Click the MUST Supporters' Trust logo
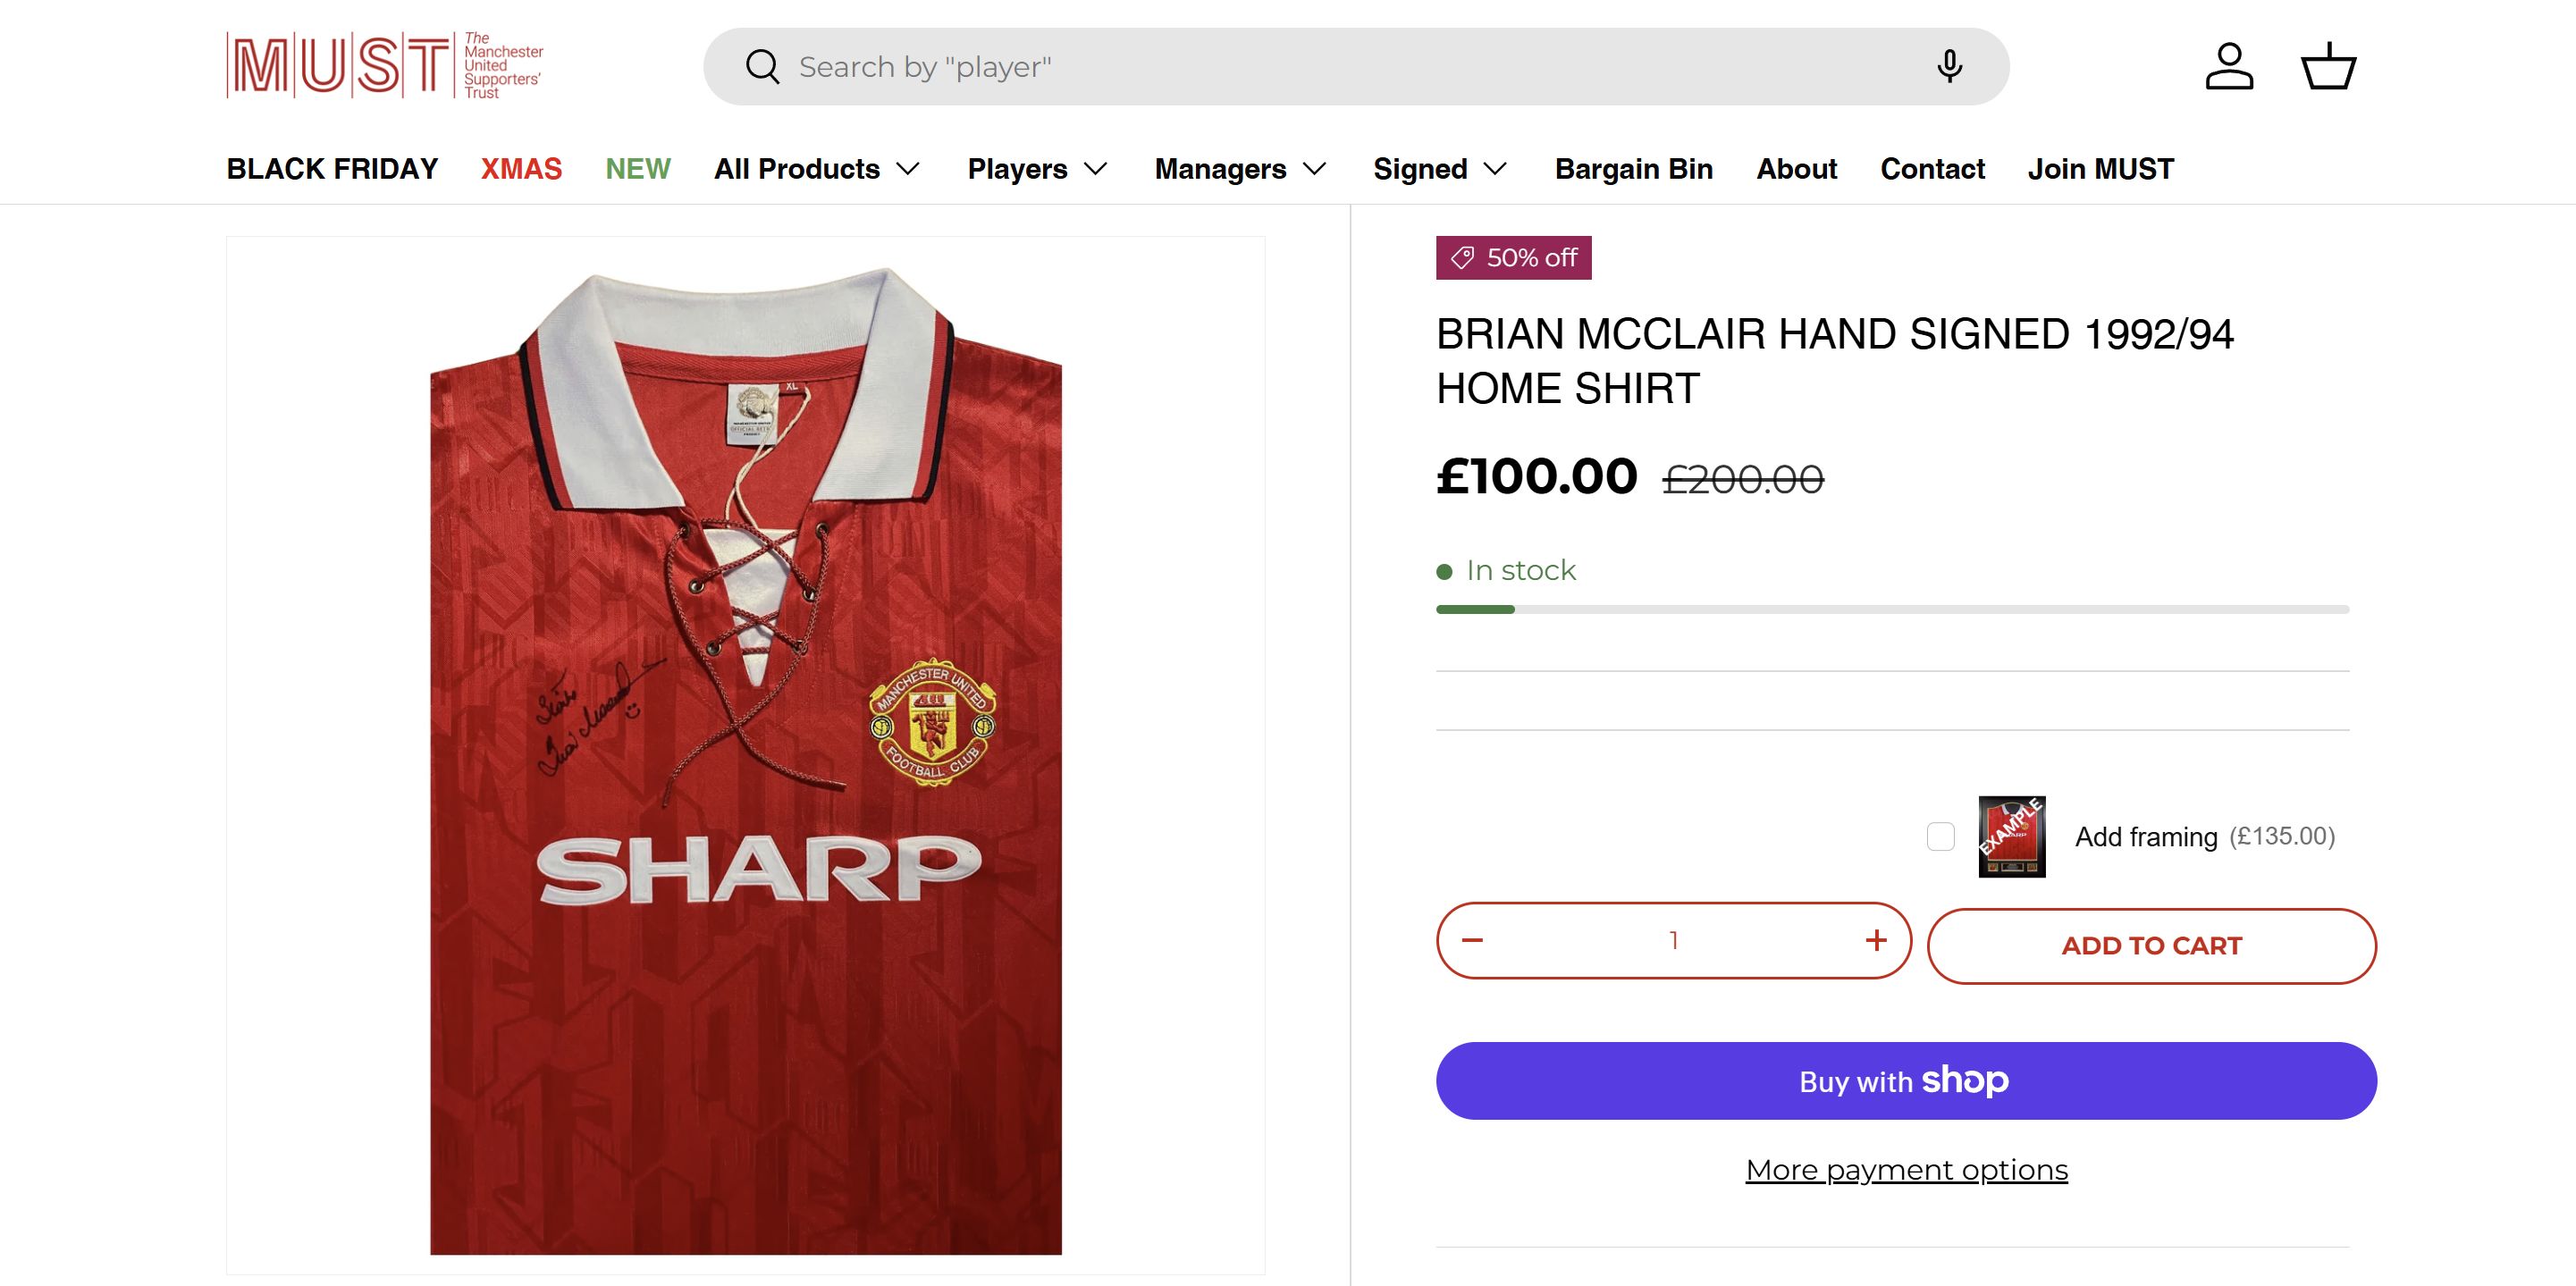 (x=385, y=66)
